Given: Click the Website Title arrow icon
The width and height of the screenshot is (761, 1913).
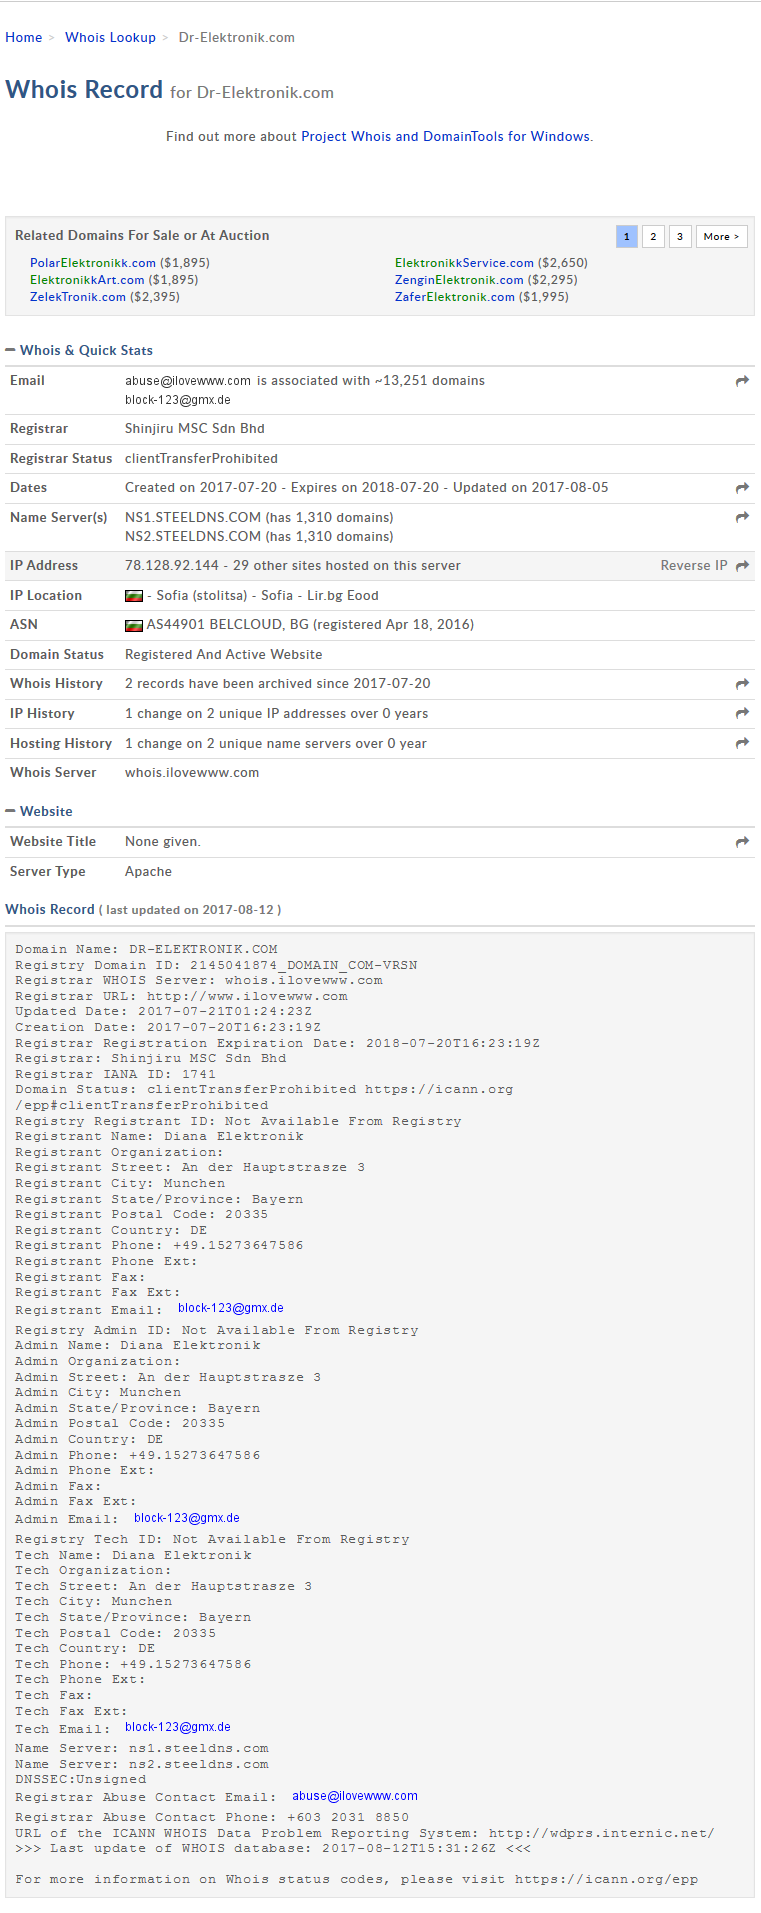Looking at the screenshot, I should [742, 842].
